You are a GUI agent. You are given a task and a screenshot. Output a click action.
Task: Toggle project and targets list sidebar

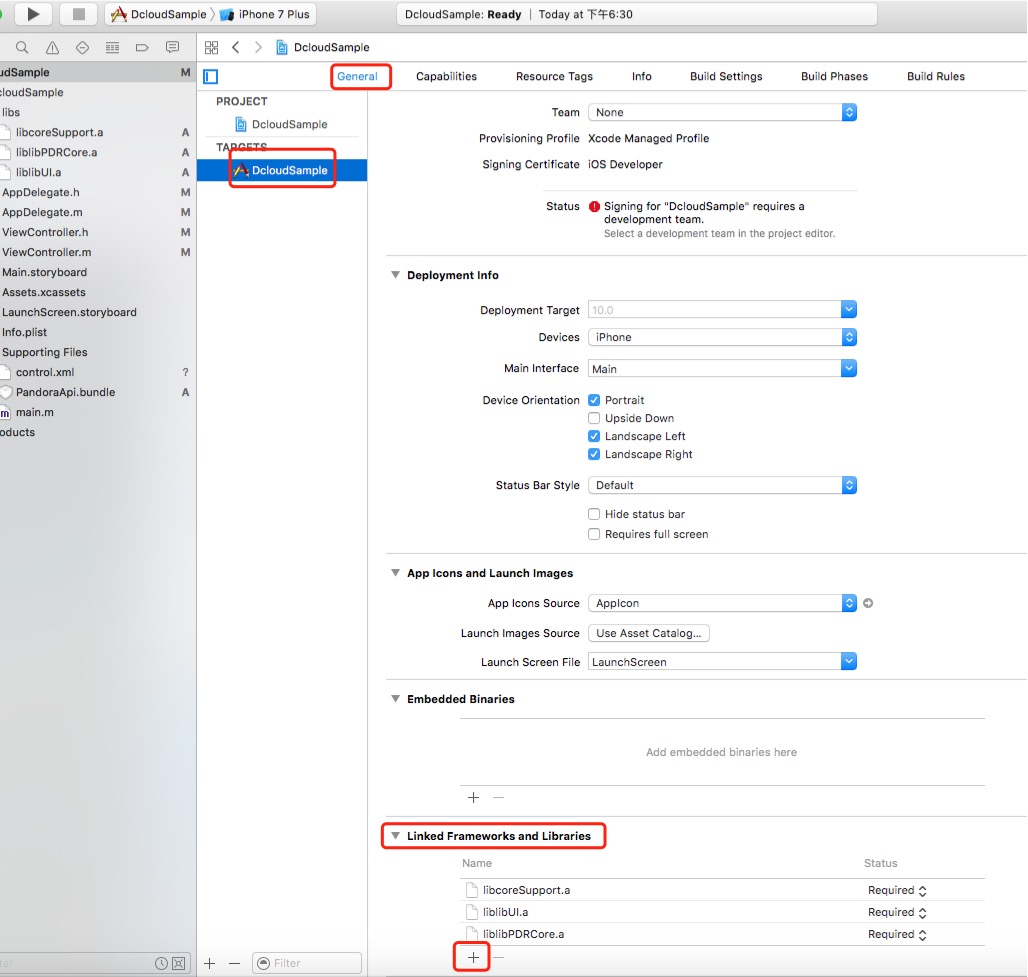pos(210,77)
